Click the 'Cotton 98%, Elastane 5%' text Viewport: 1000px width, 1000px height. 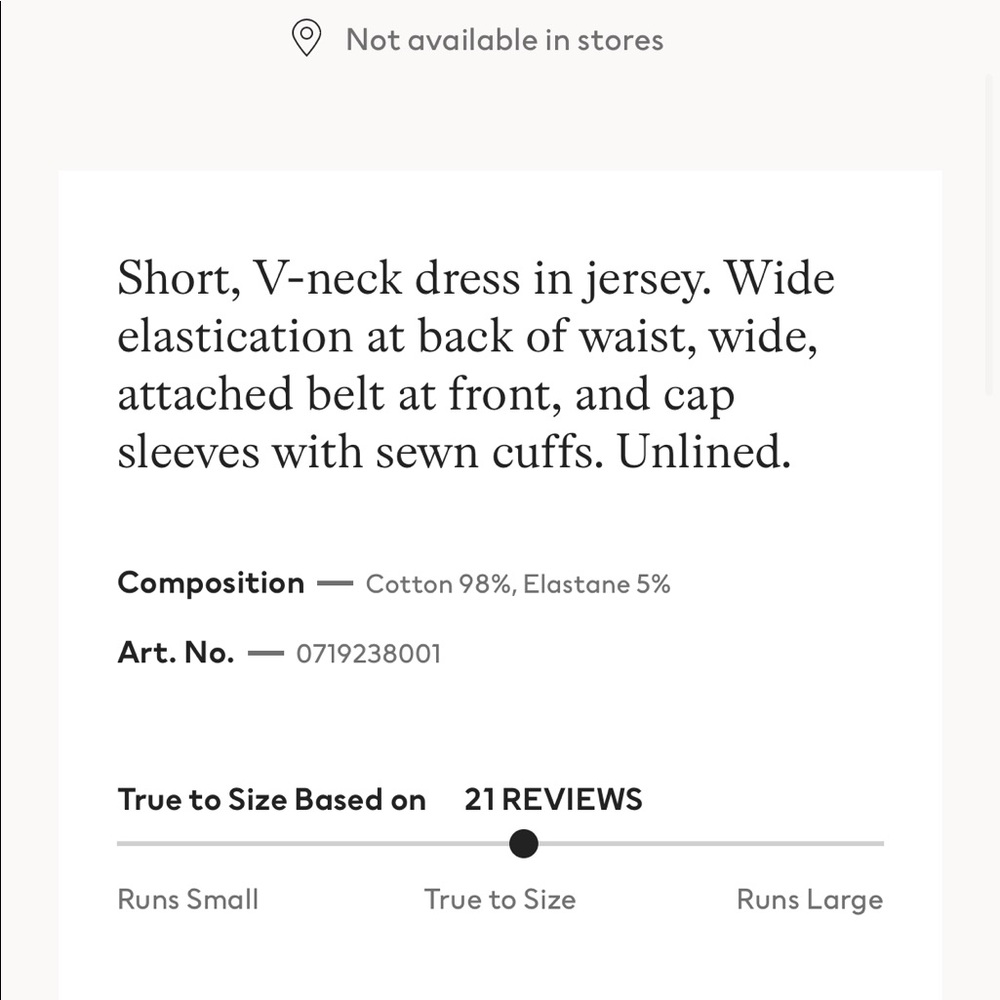518,584
